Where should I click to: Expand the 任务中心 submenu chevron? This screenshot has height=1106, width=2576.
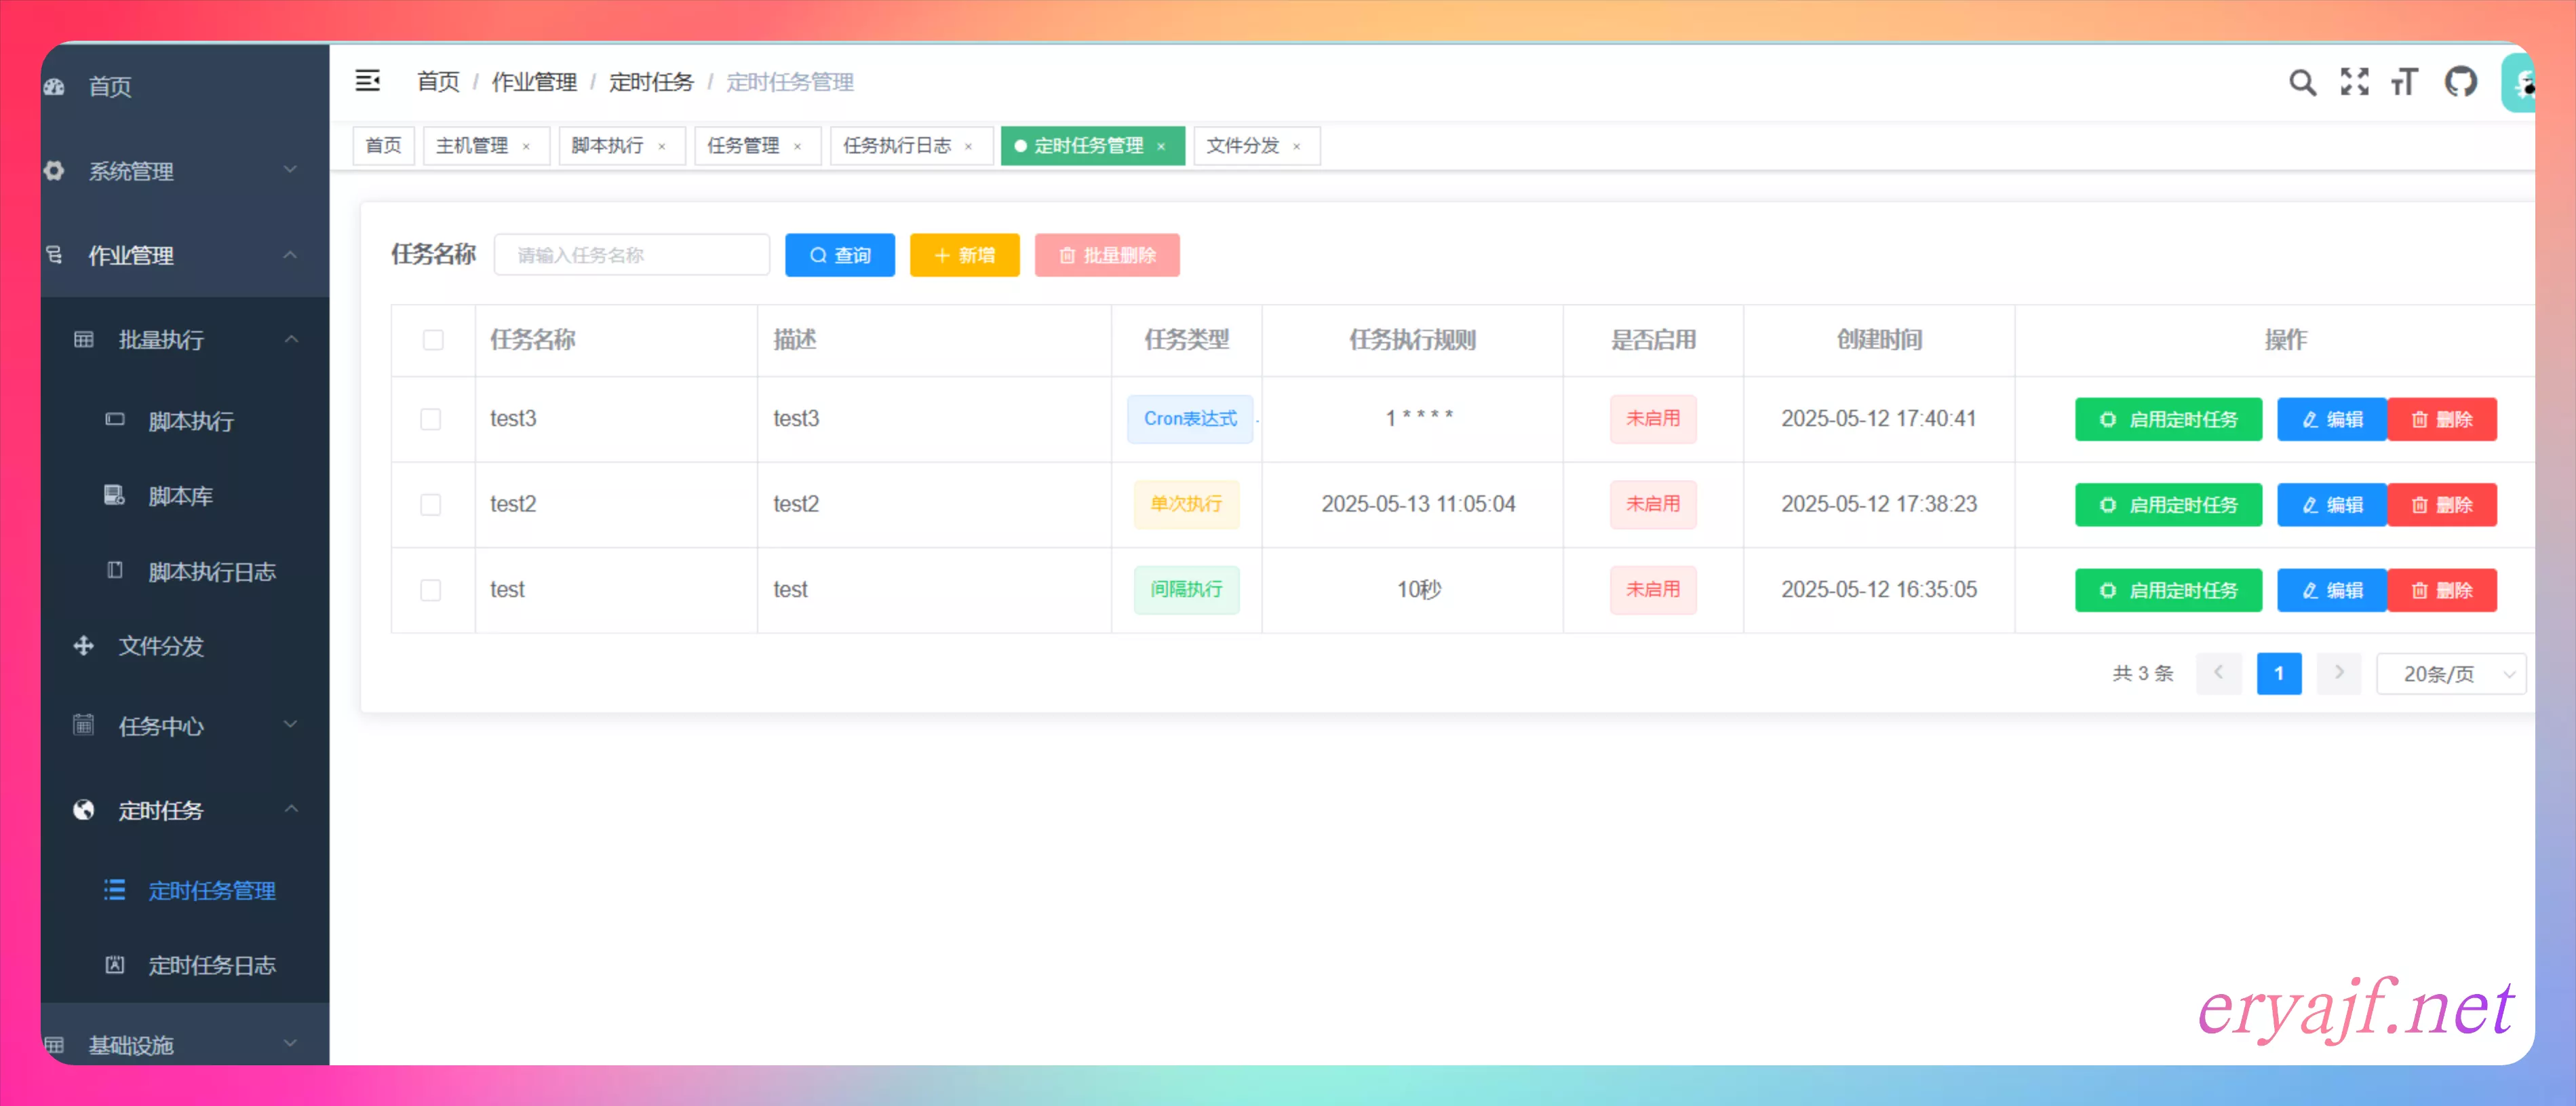[291, 724]
